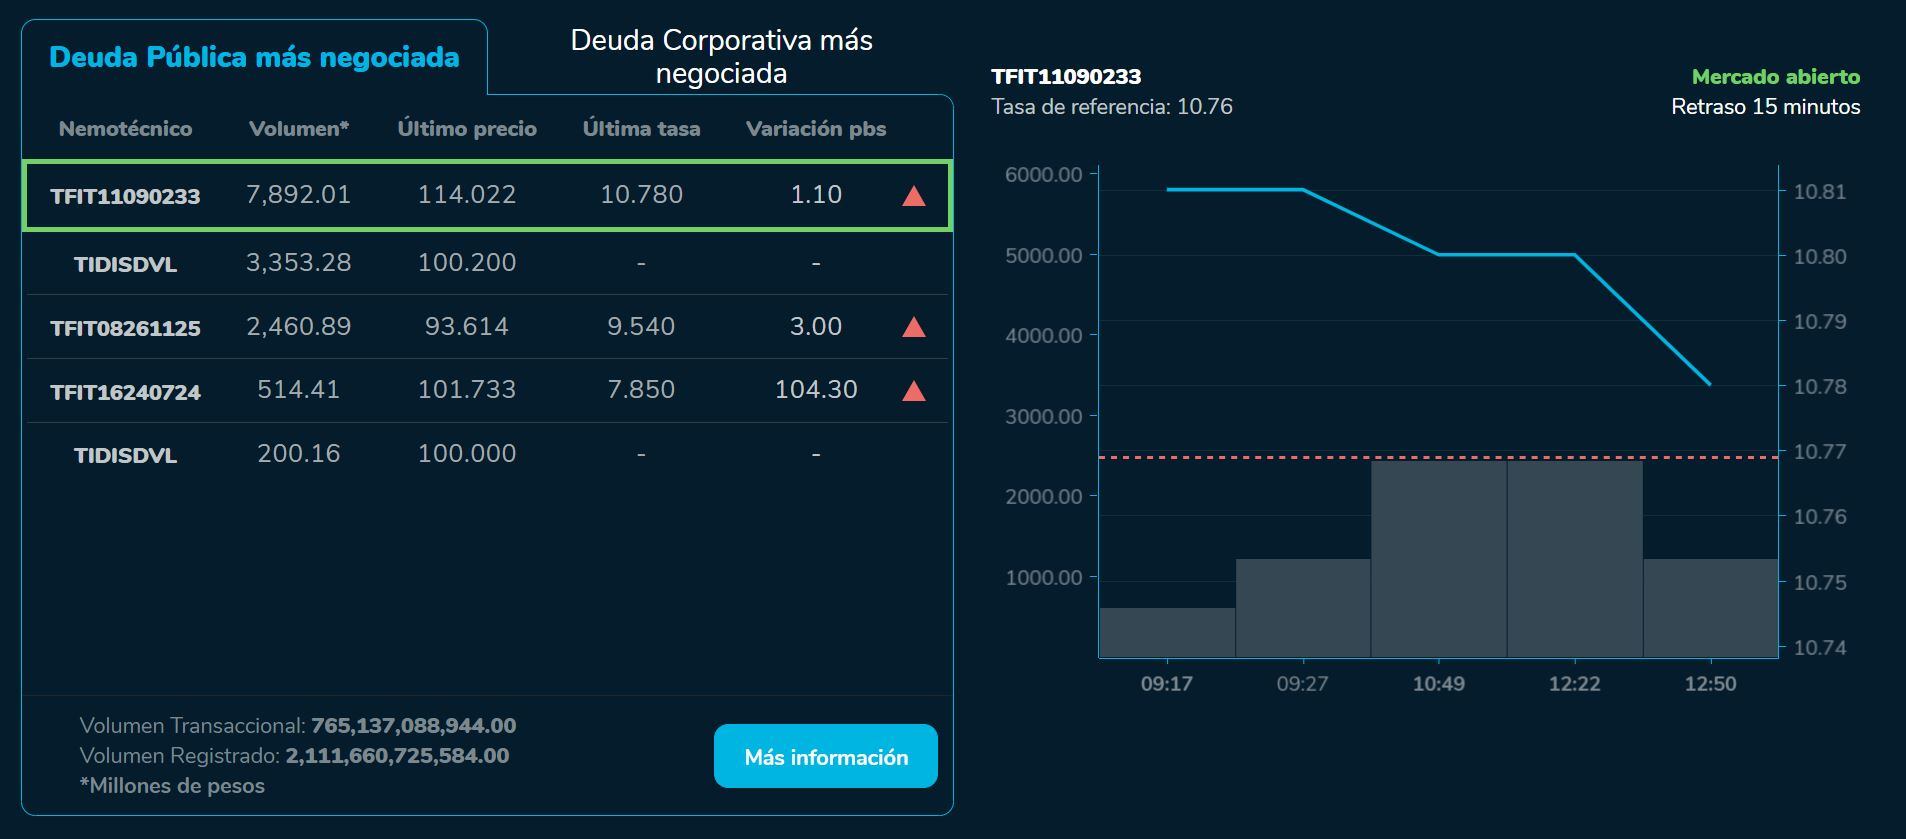Click the variation triangle beside TFIT08261125
Image resolution: width=1906 pixels, height=839 pixels.
coord(913,326)
